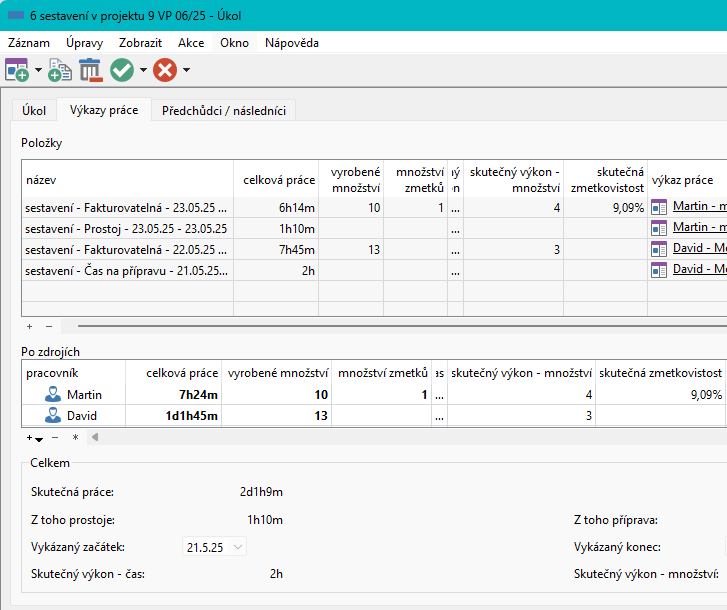727x610 pixels.
Task: Click ellipsis button in Čas na přípravu row
Action: (455, 271)
